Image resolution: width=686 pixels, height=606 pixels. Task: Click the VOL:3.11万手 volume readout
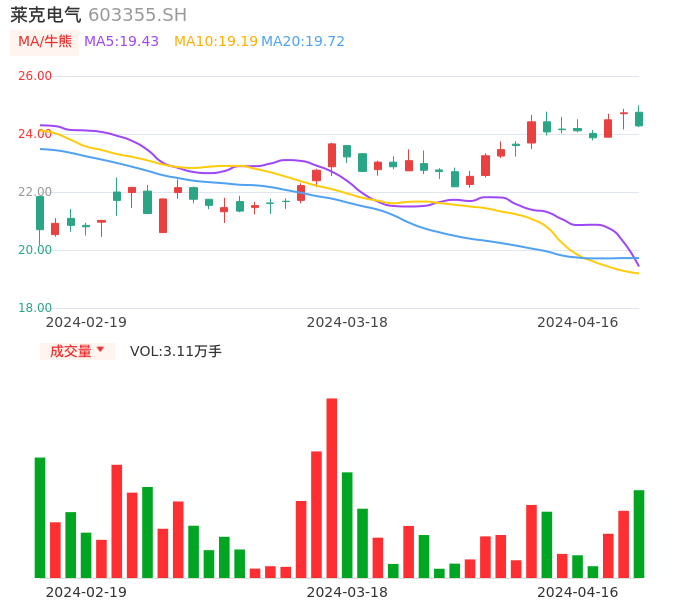coord(176,351)
